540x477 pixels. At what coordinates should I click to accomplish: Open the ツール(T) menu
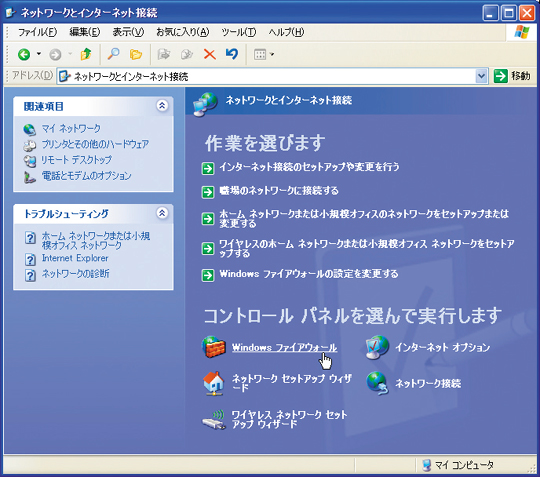point(239,32)
